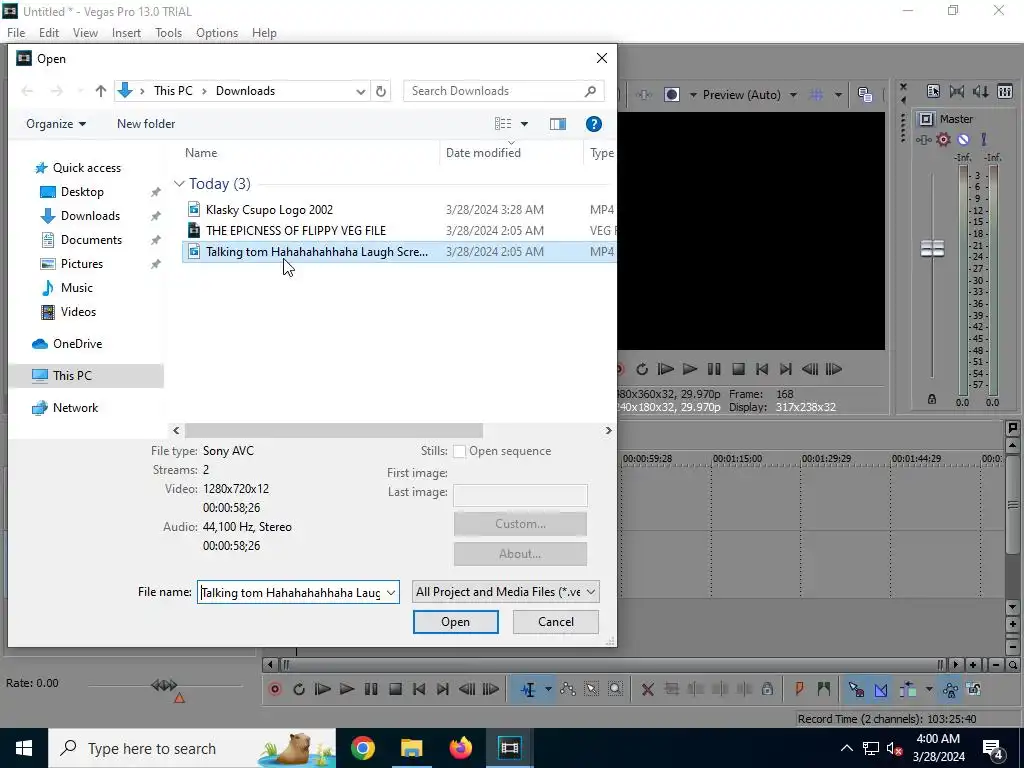
Task: Check the Open sequence checkbox
Action: pos(460,451)
